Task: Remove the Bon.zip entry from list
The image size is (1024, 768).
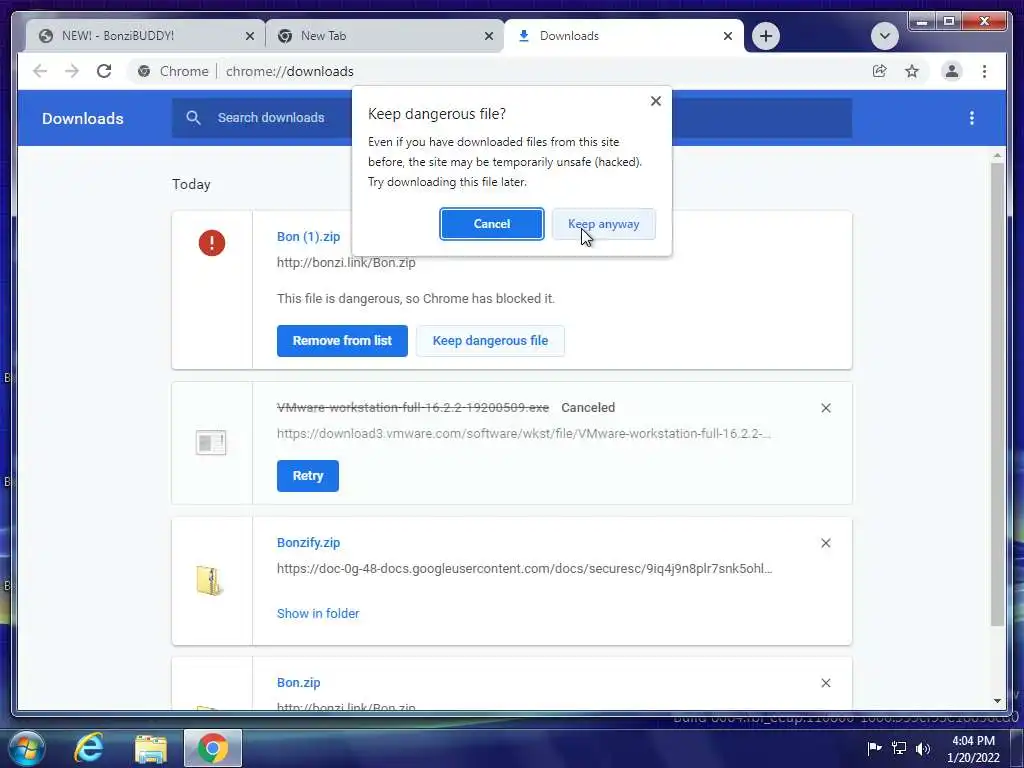Action: 825,683
